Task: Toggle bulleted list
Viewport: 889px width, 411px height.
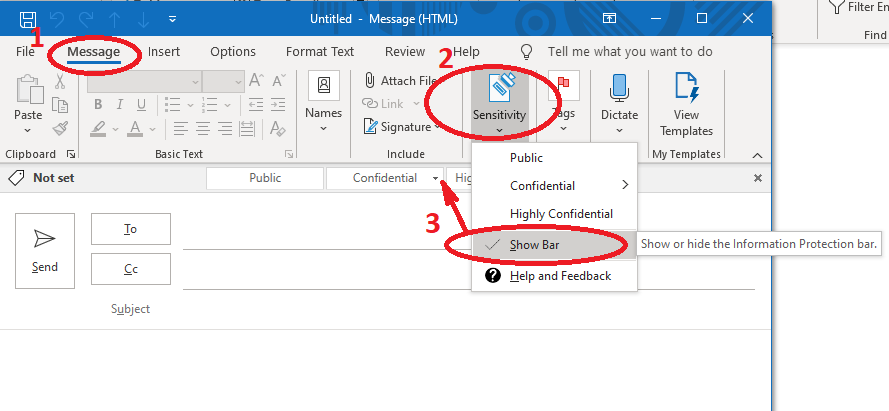Action: coord(172,105)
